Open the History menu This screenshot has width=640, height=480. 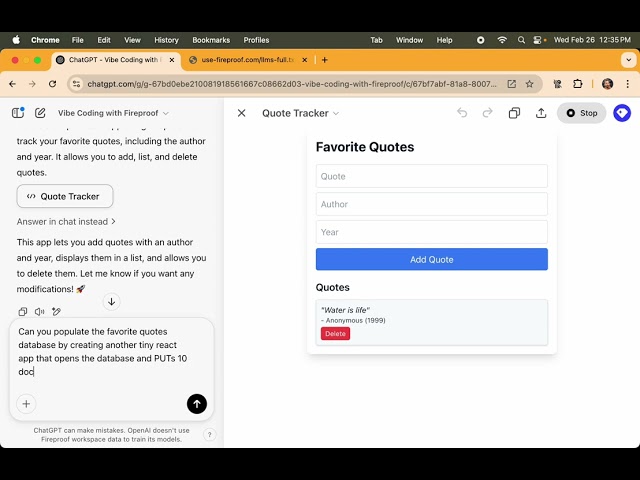166,40
